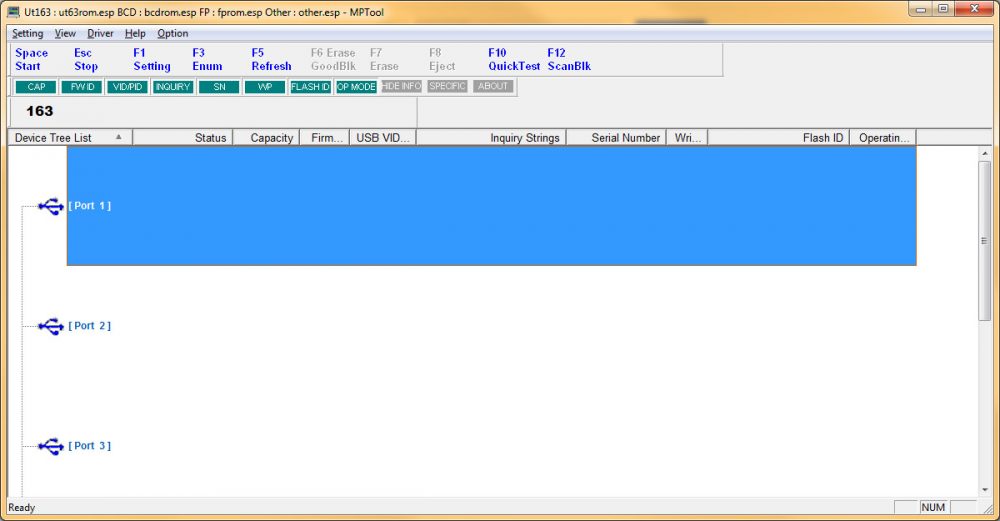1000x521 pixels.
Task: Toggle the FW ID column button
Action: click(x=82, y=87)
